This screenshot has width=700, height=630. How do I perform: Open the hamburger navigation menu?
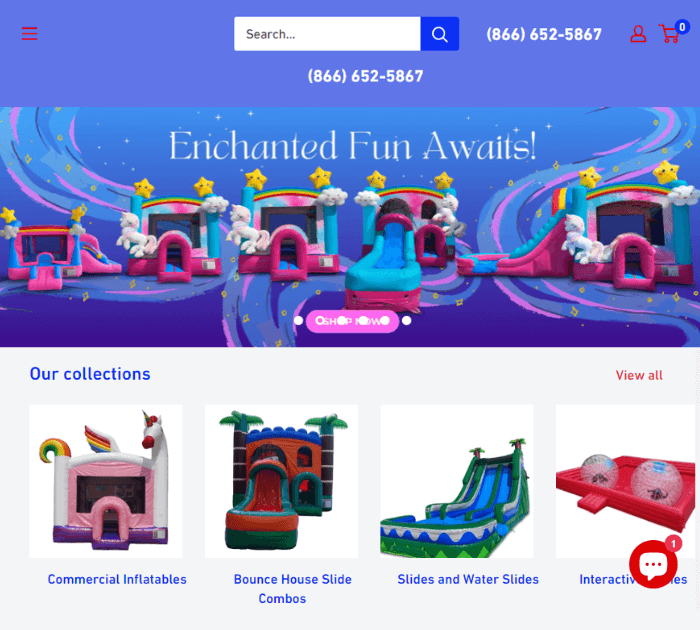29,33
